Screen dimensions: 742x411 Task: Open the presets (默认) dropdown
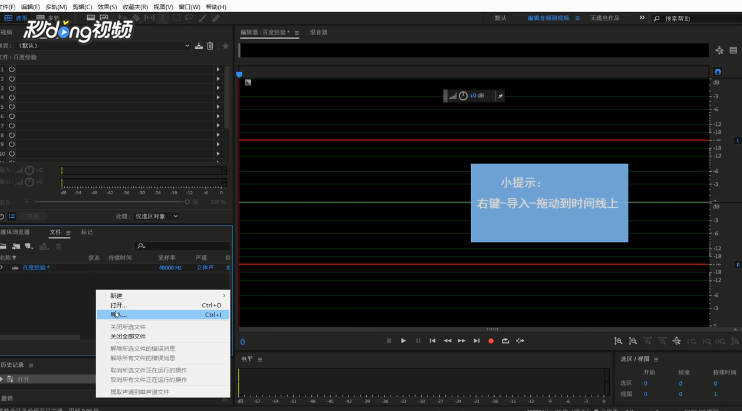coord(102,46)
